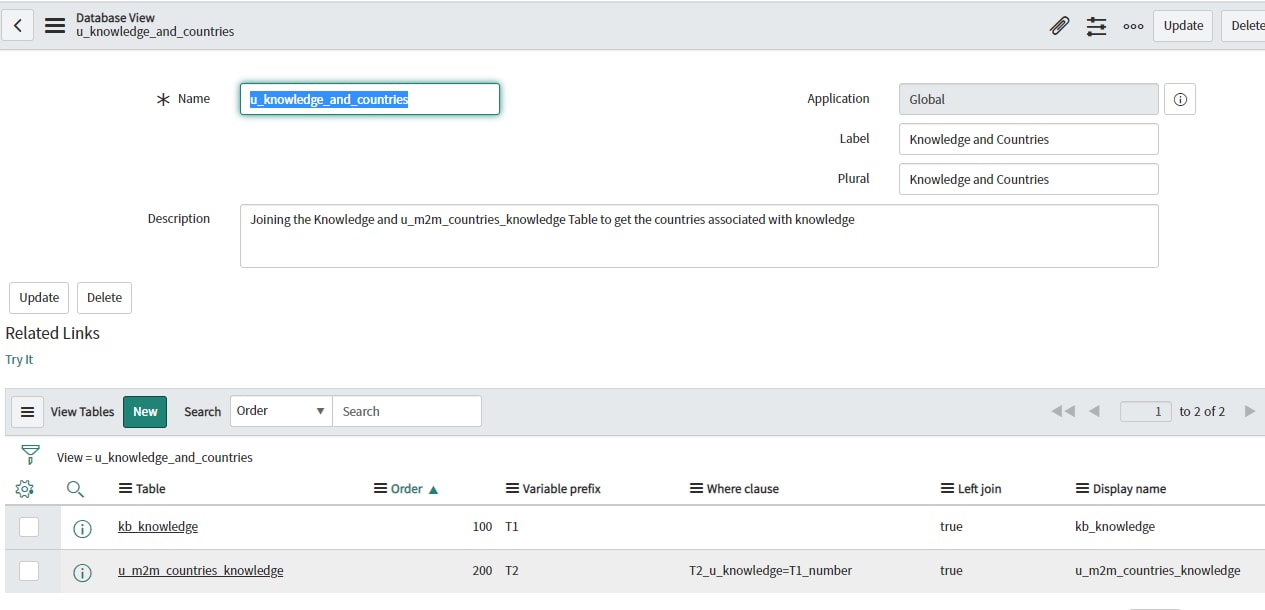The width and height of the screenshot is (1265, 610).
Task: Click the Display name column header
Action: [x=1130, y=489]
